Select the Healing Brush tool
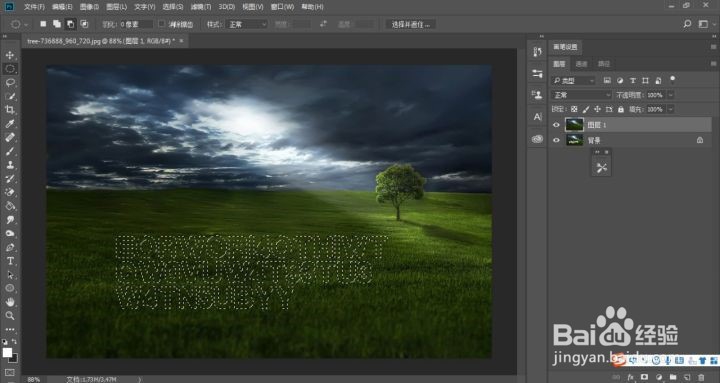 (x=10, y=137)
